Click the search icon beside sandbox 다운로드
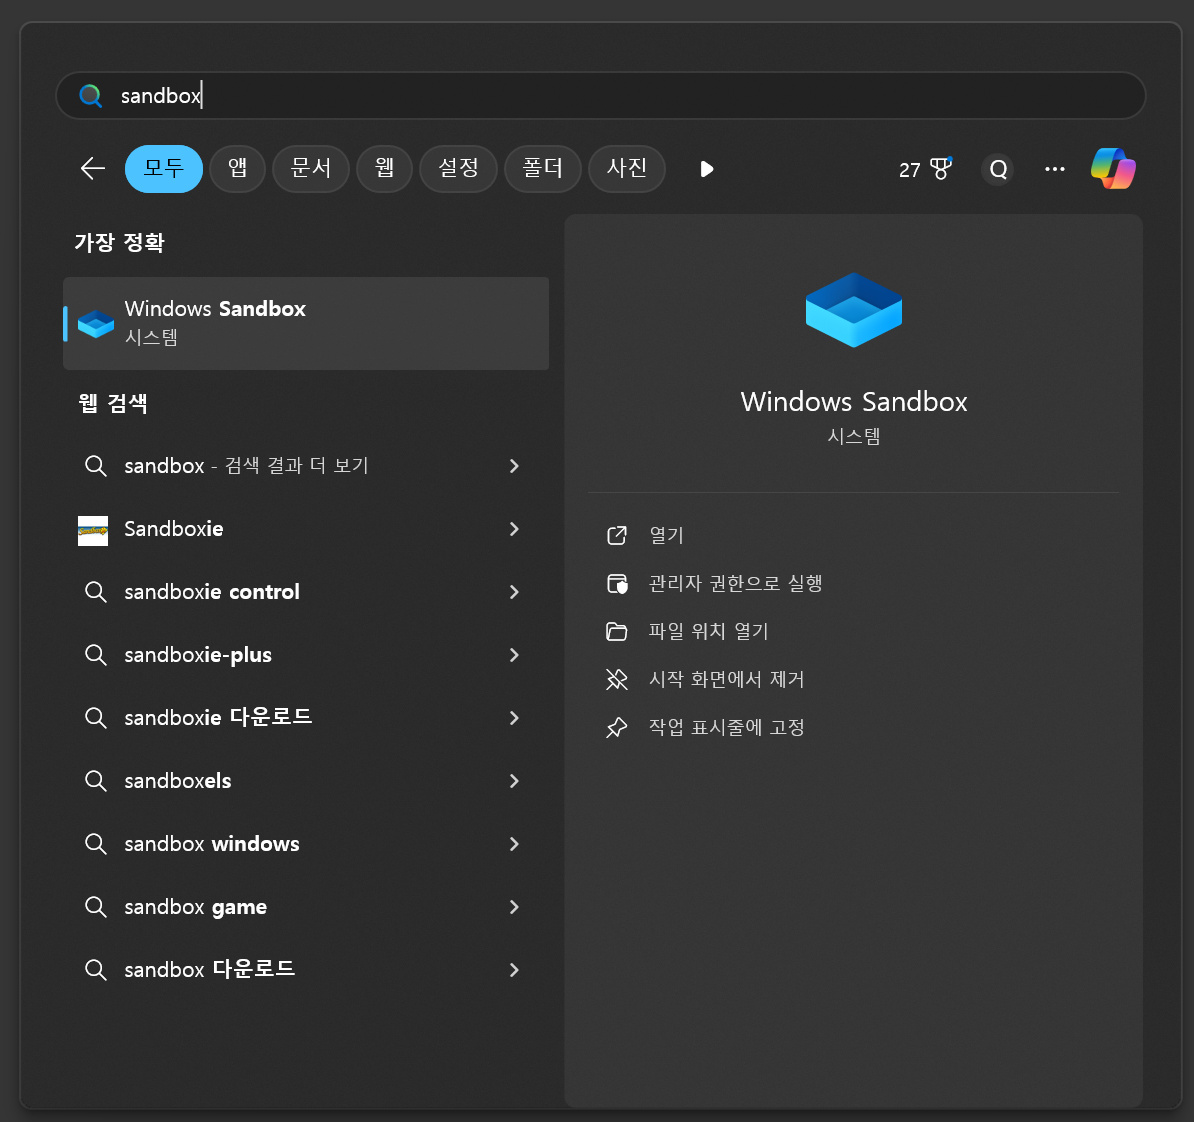 pos(95,970)
